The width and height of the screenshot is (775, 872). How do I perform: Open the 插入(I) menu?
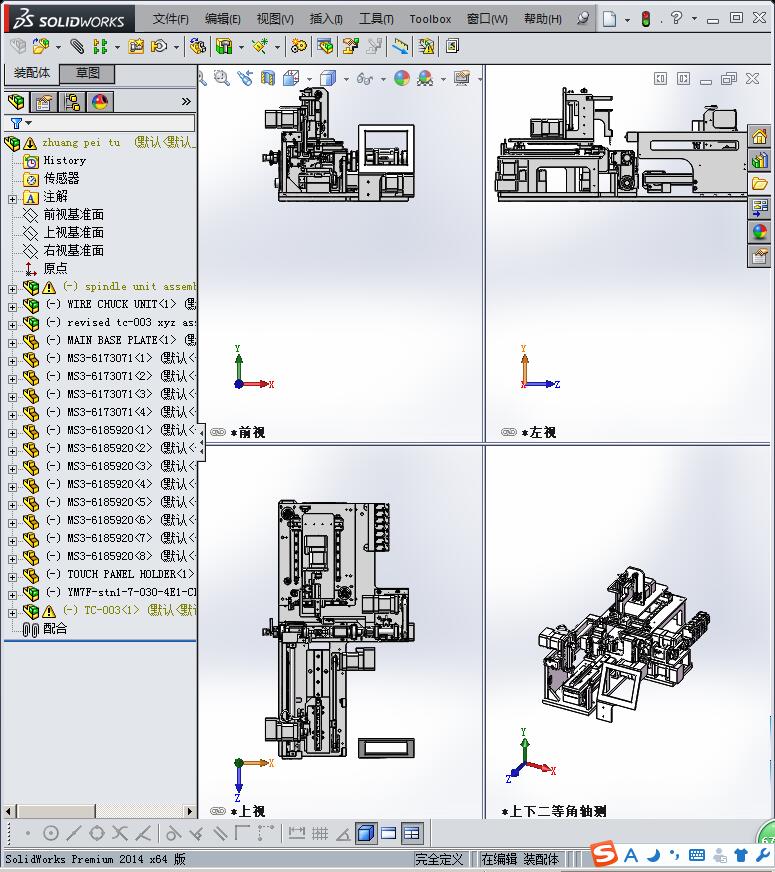[x=326, y=19]
